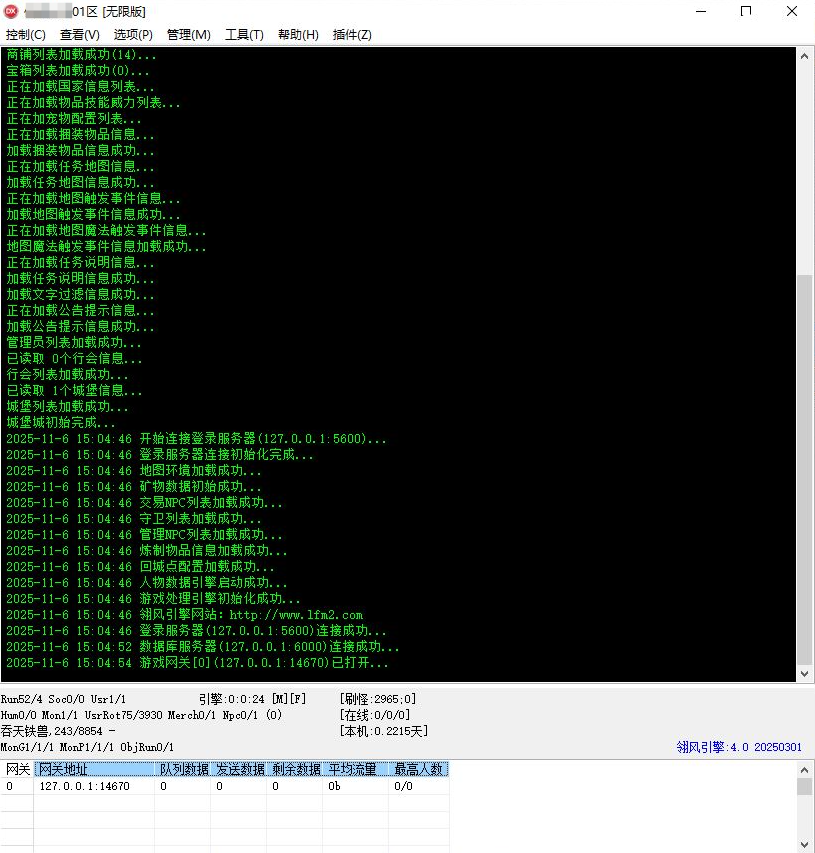Click the 翎风引擎:4.0 20250301 version link
The image size is (815, 853).
tap(738, 747)
